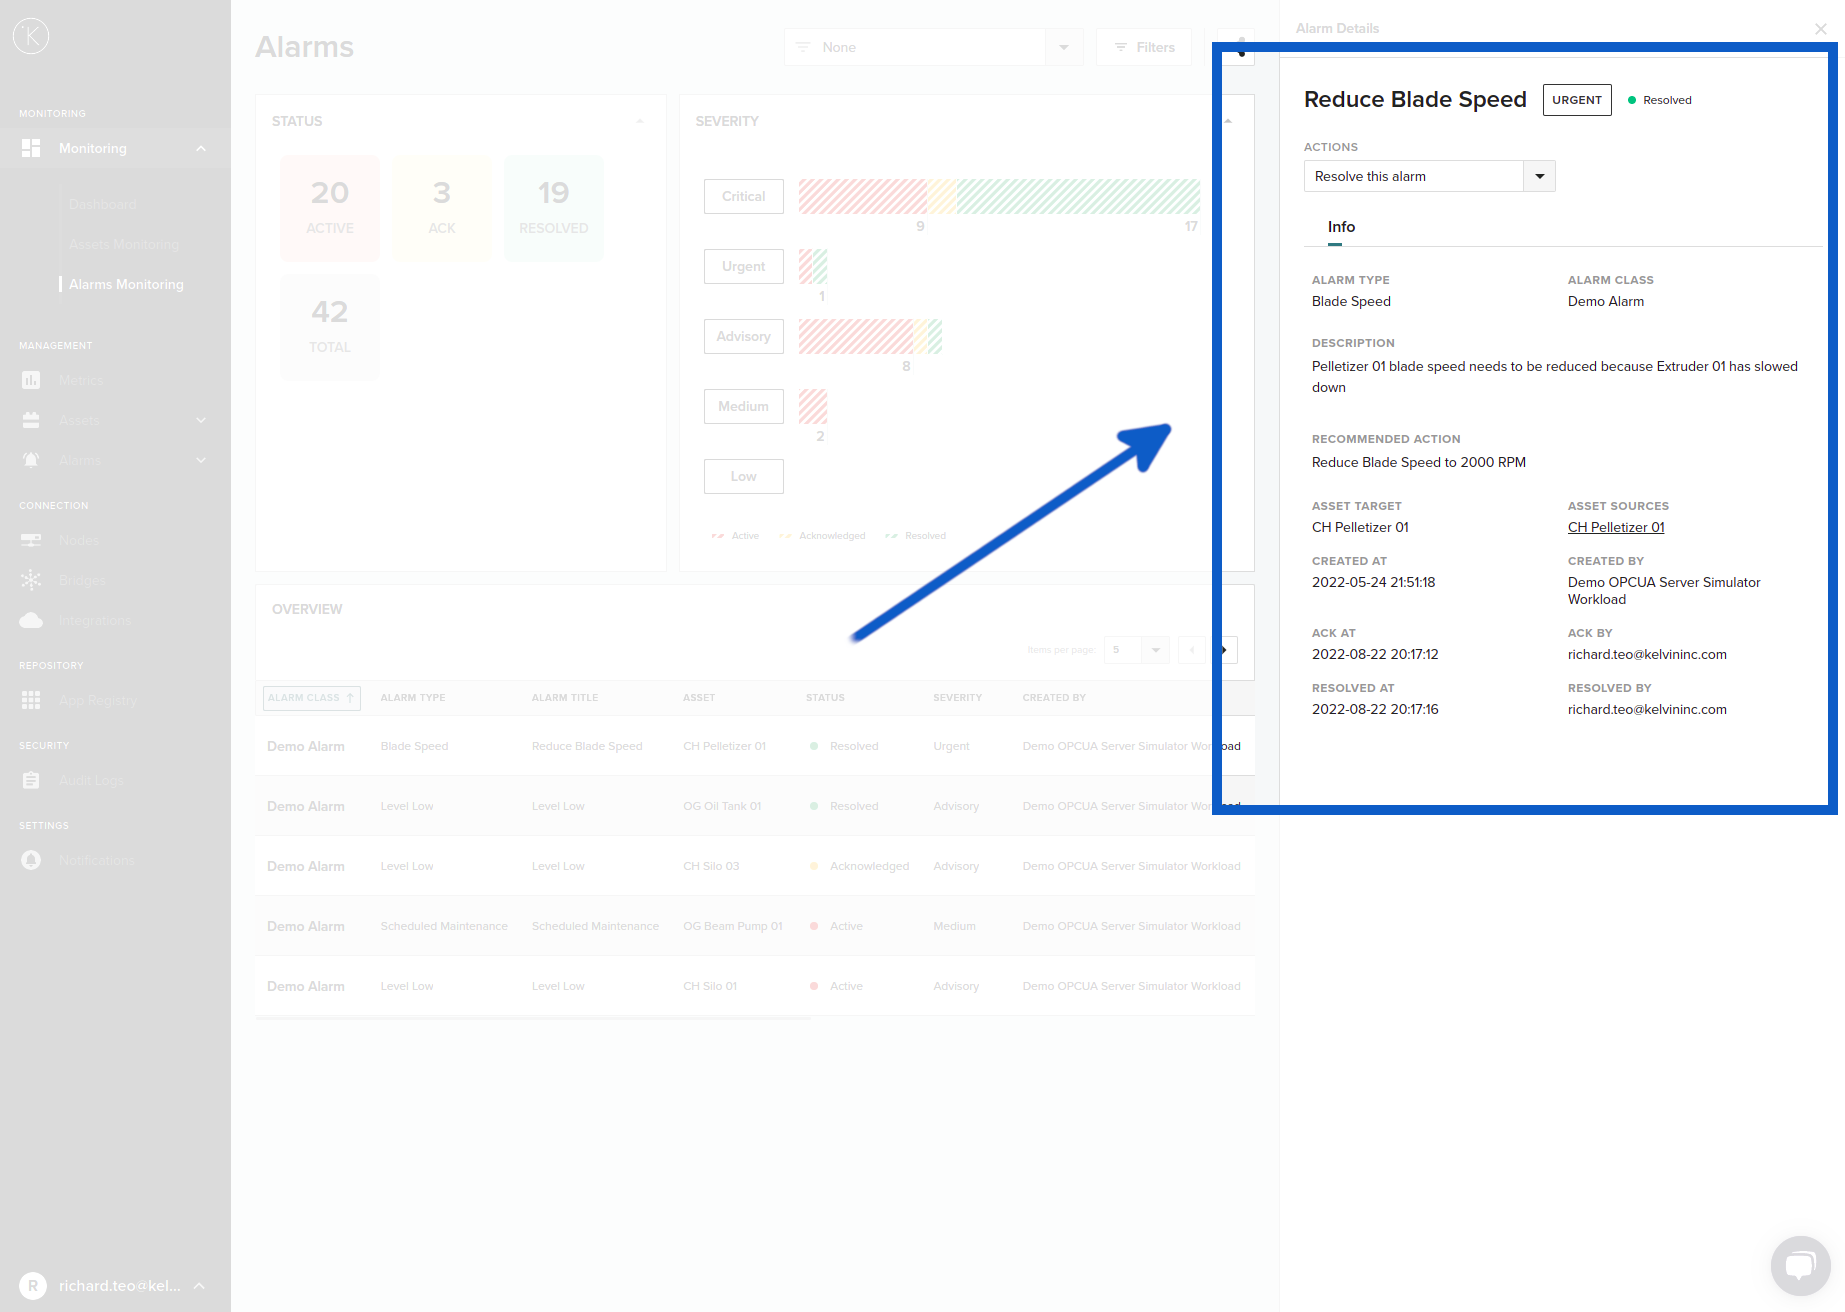Open the items per page selector
1845x1312 pixels.
pyautogui.click(x=1136, y=650)
